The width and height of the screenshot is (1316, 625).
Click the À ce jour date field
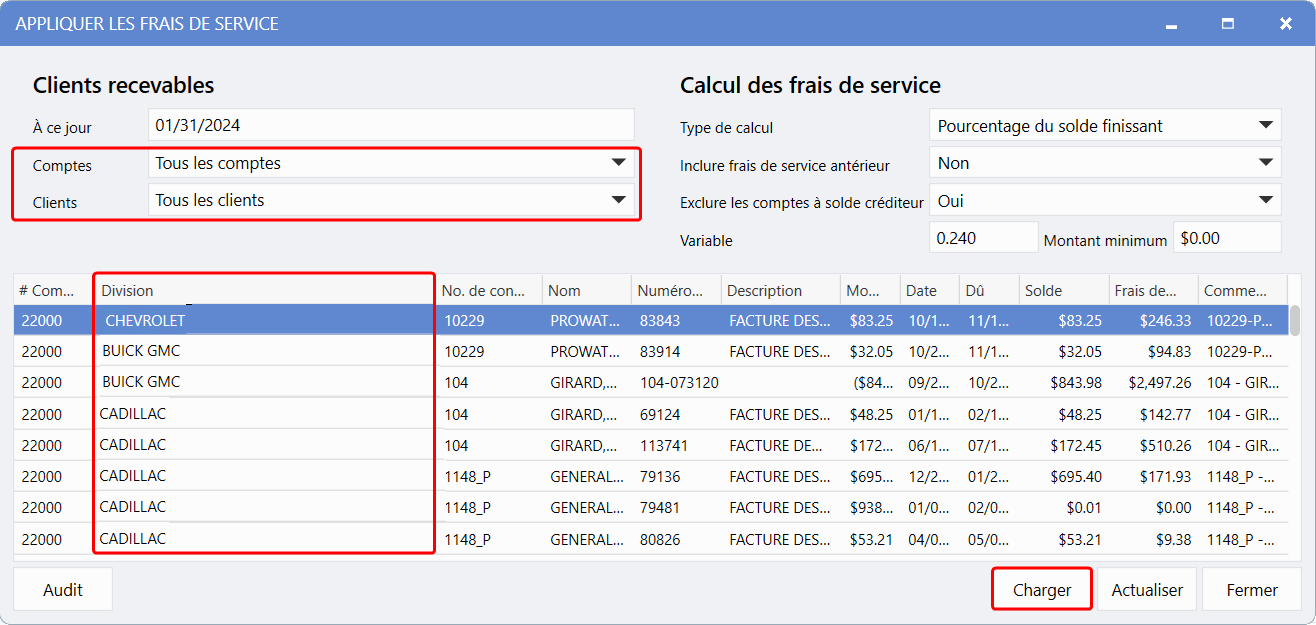pos(390,126)
